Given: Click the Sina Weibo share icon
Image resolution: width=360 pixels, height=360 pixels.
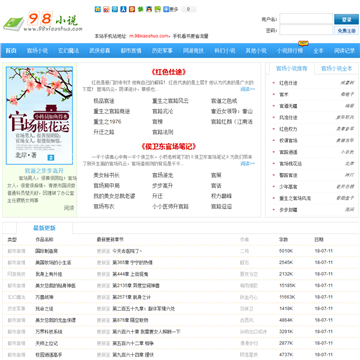Looking at the screenshot, I should click(x=106, y=9).
